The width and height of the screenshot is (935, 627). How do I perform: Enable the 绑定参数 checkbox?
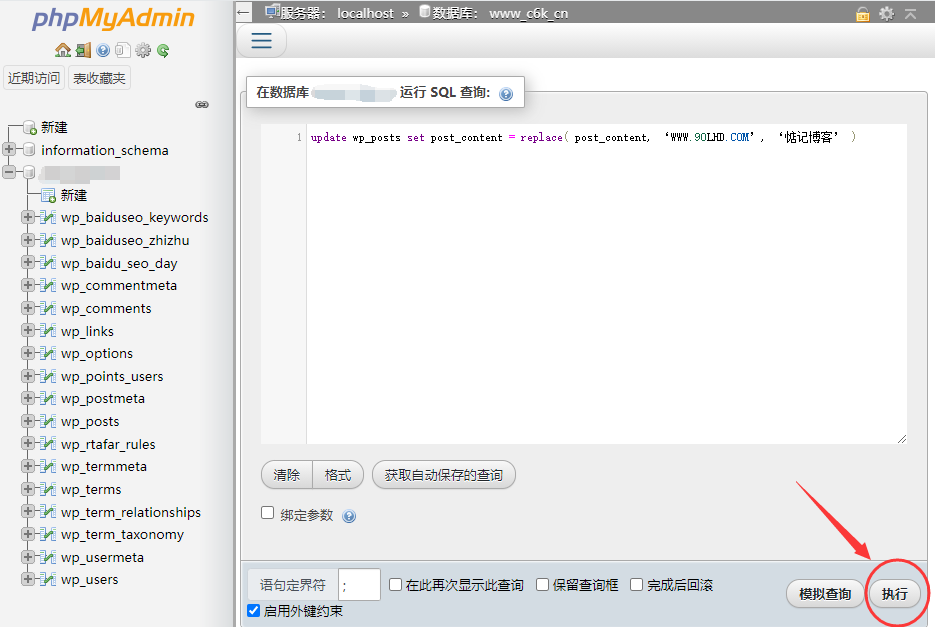tap(267, 512)
